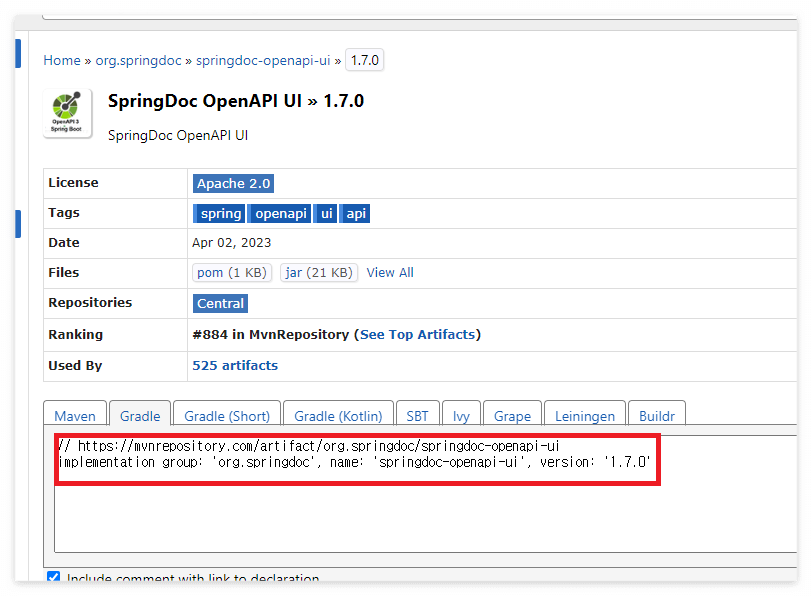Open springdoc-openapi-ui breadcrumb link
The height and width of the screenshot is (596, 812).
263,61
